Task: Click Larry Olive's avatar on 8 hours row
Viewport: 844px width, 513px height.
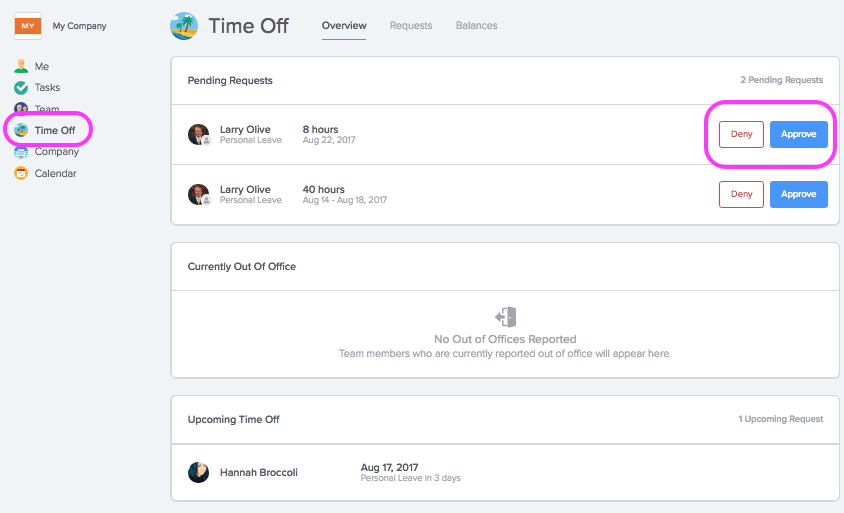Action: pyautogui.click(x=199, y=135)
